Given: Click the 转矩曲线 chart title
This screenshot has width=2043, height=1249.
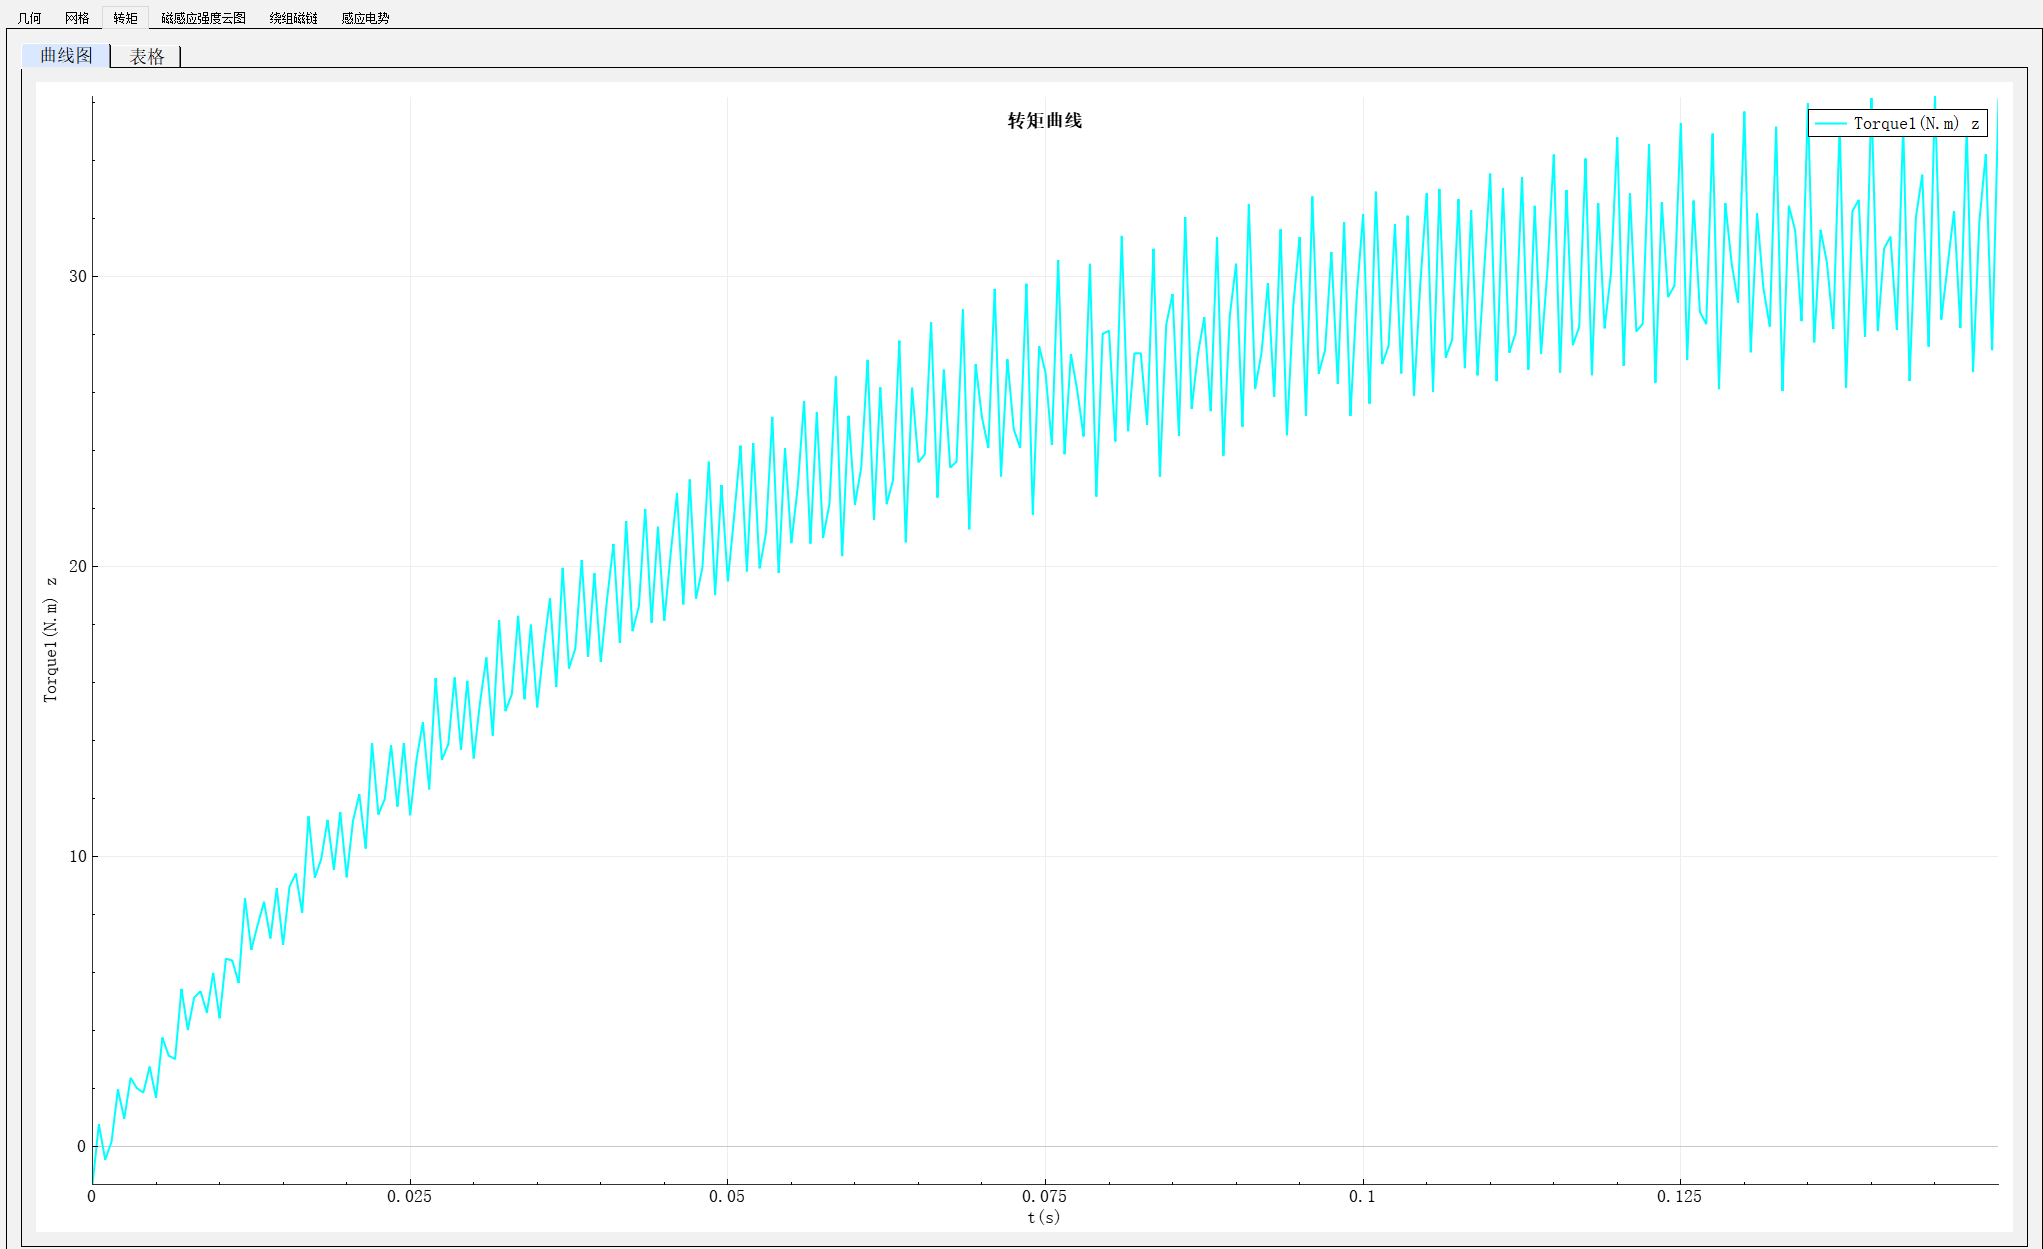Looking at the screenshot, I should pyautogui.click(x=1045, y=120).
